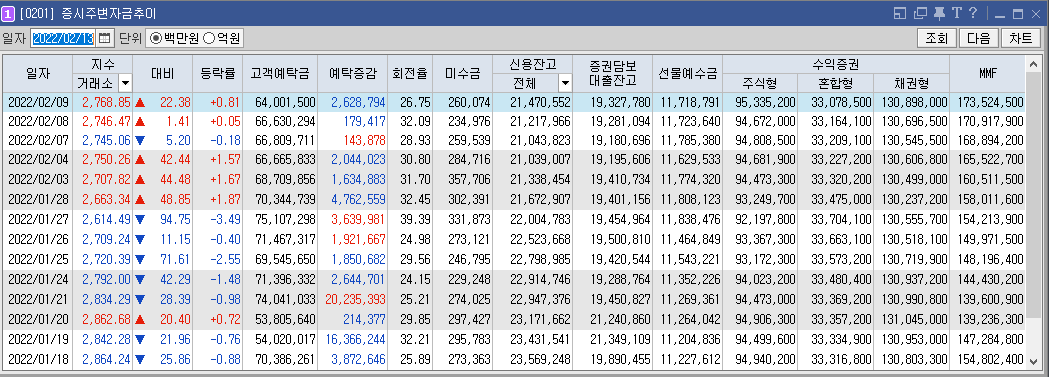Click deposit change value 20,235,393
The image size is (1049, 377).
(x=355, y=299)
